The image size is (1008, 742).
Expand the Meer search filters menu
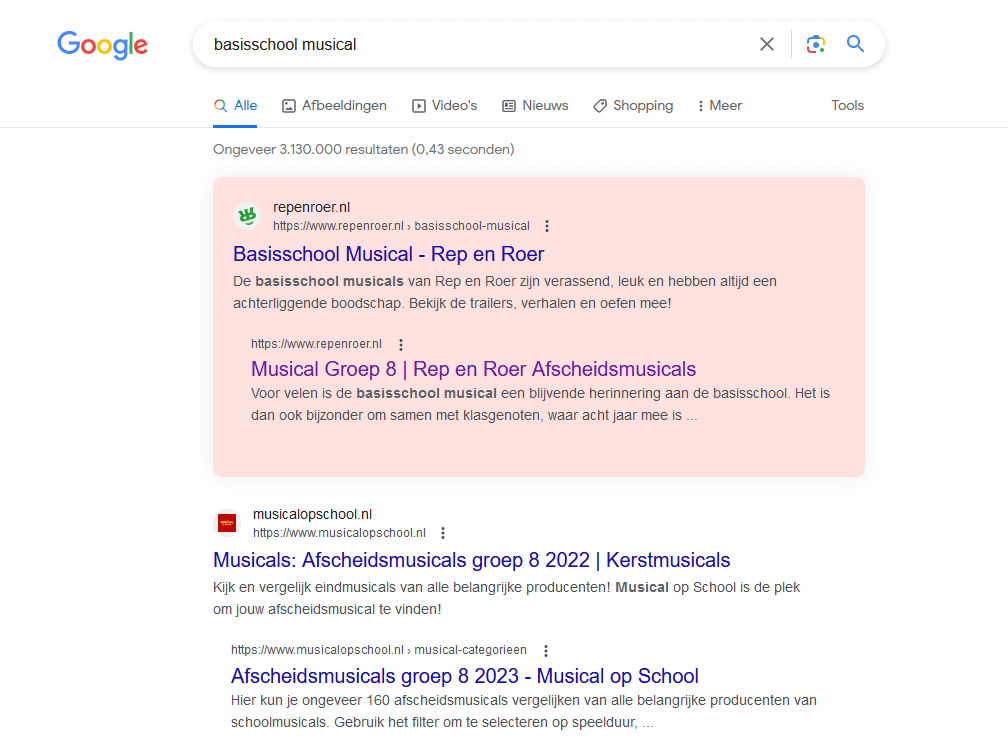pyautogui.click(x=720, y=106)
